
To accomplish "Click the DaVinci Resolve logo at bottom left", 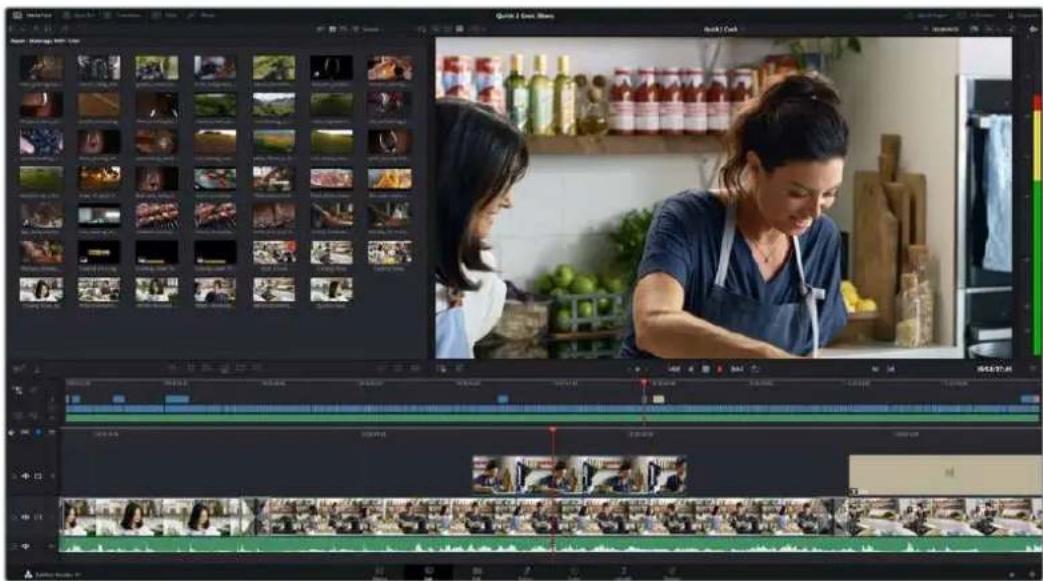I will (x=29, y=574).
